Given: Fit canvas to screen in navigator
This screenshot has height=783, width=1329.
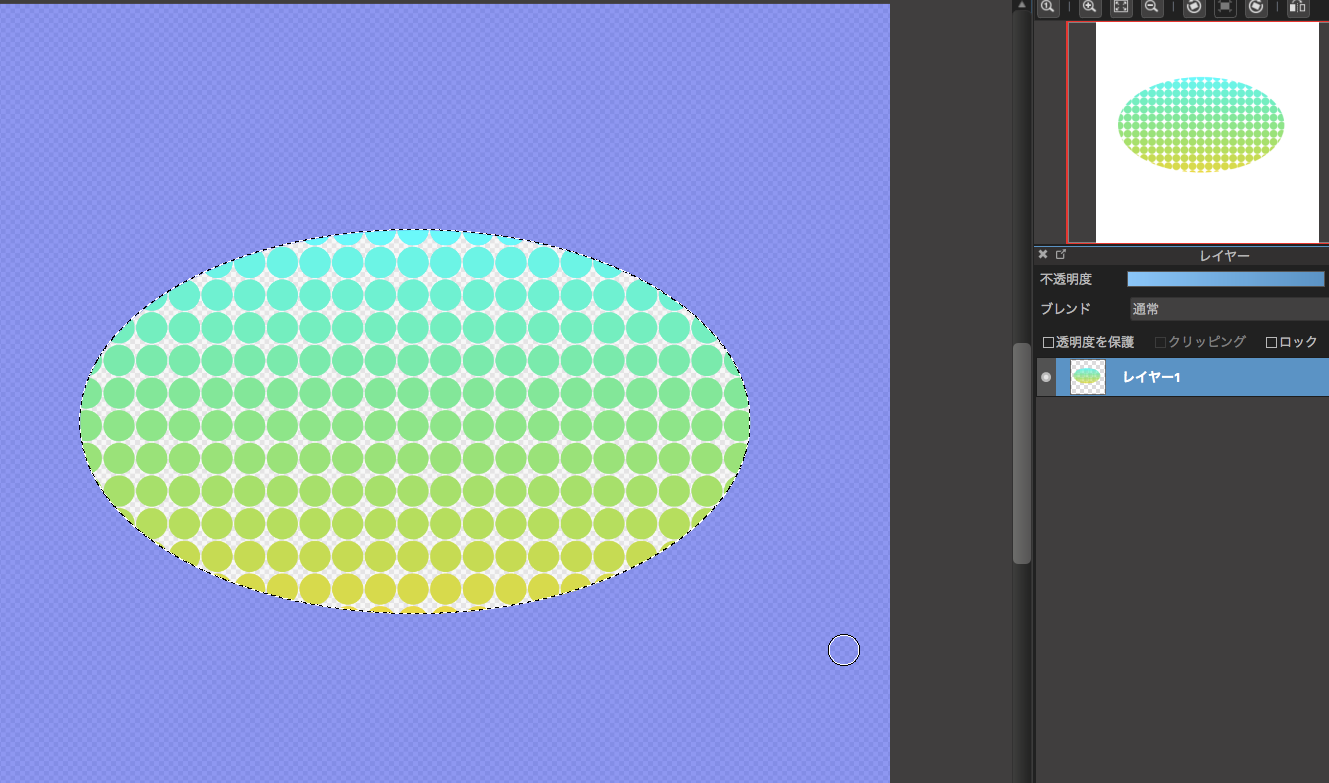Looking at the screenshot, I should pos(1121,7).
